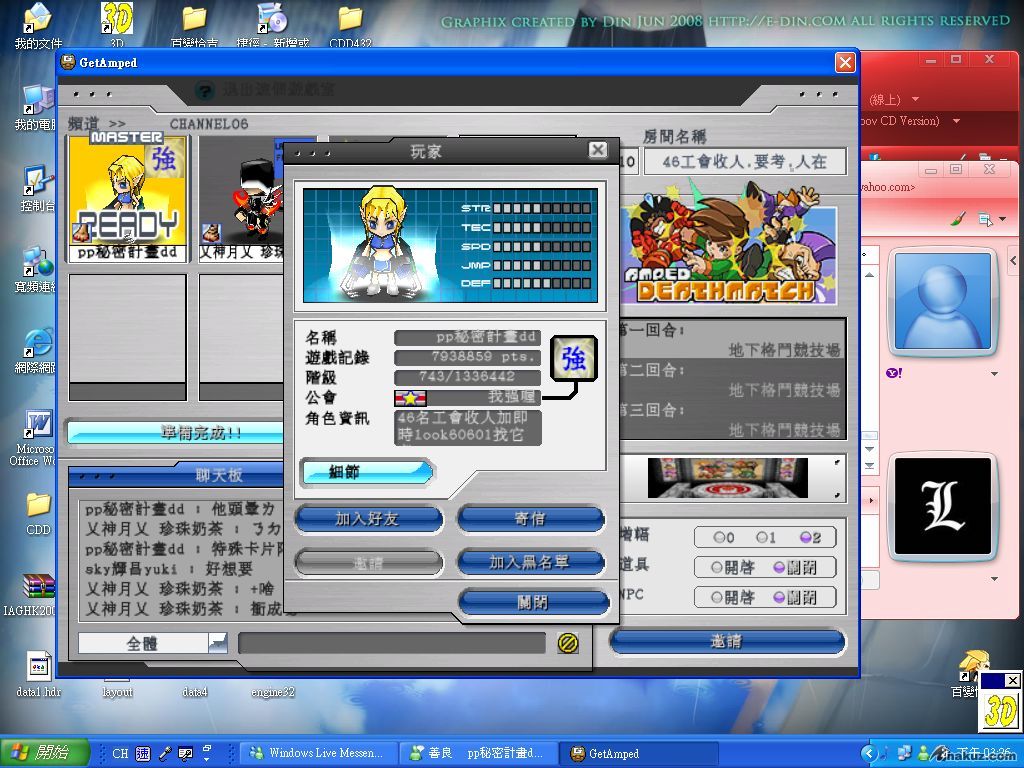Open the 全體 chat target dropdown

[x=218, y=643]
